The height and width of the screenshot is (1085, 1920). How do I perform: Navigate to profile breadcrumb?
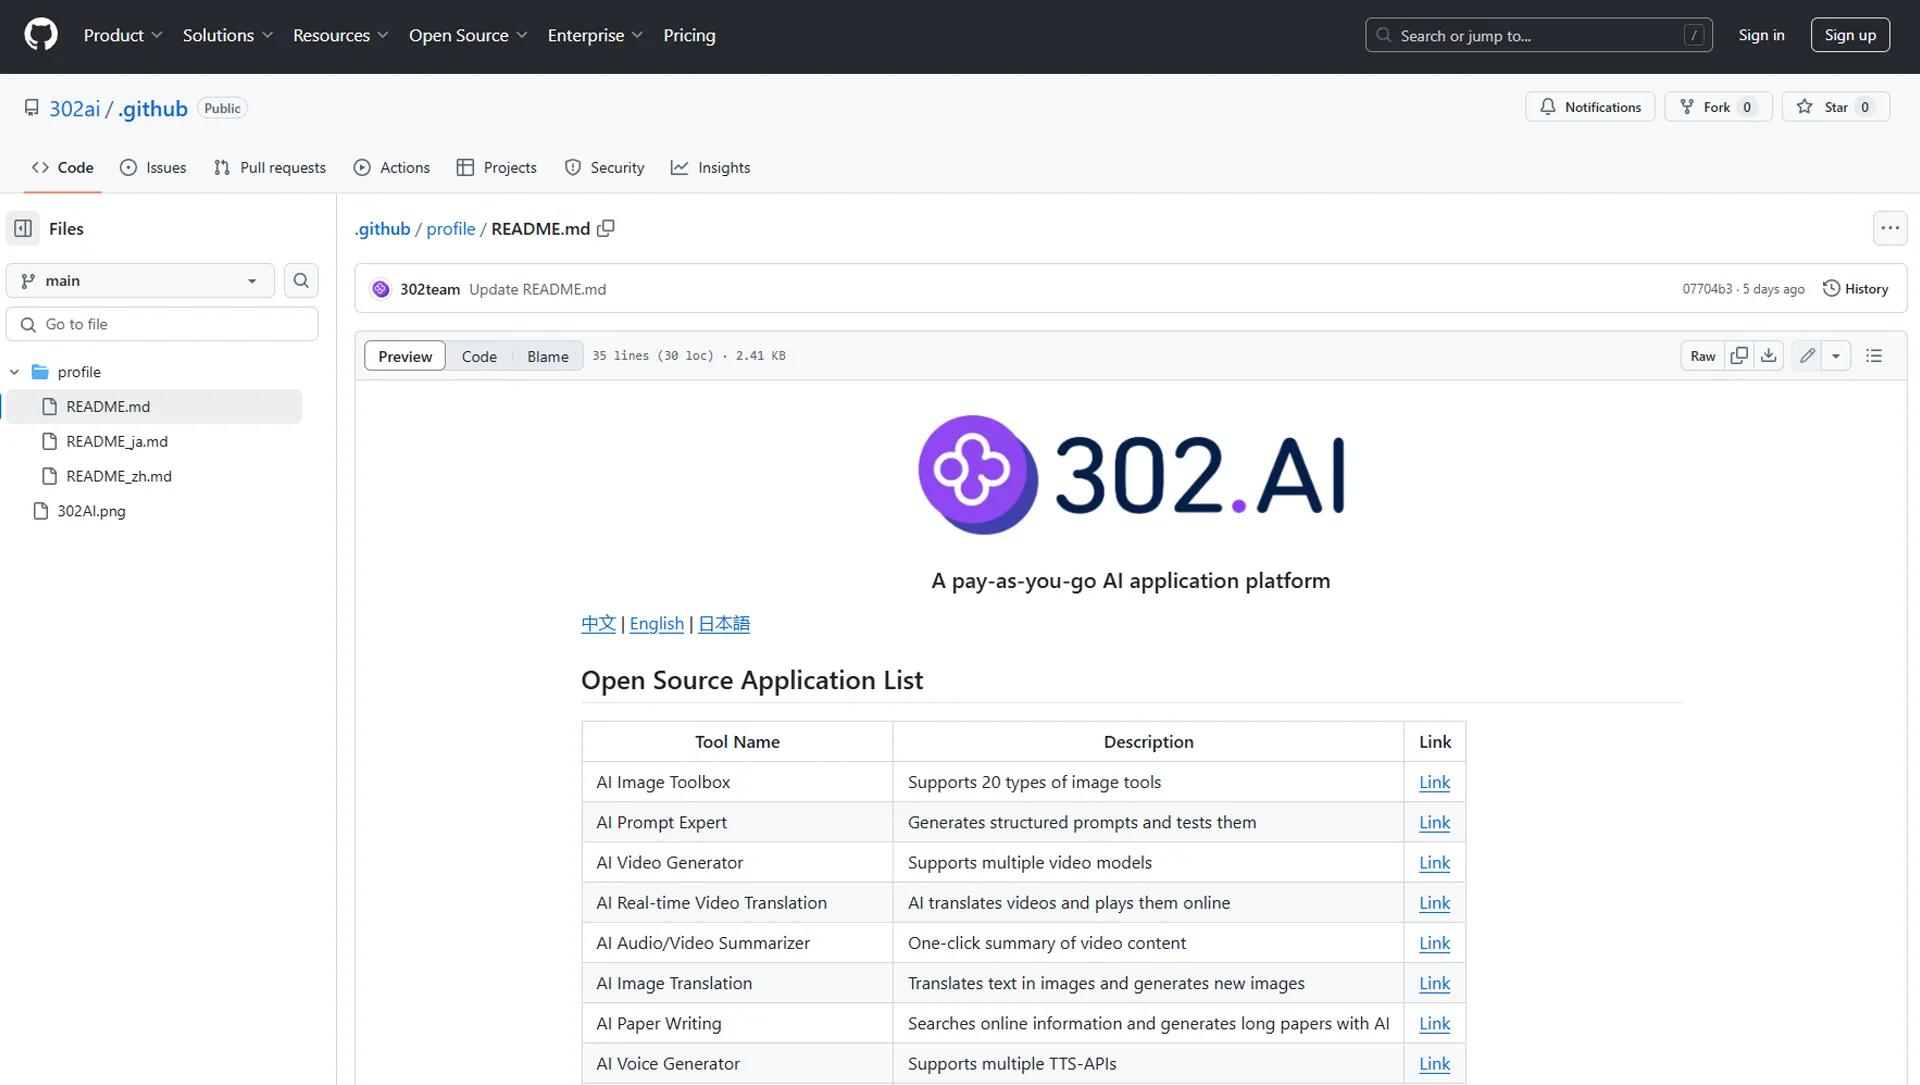[451, 229]
